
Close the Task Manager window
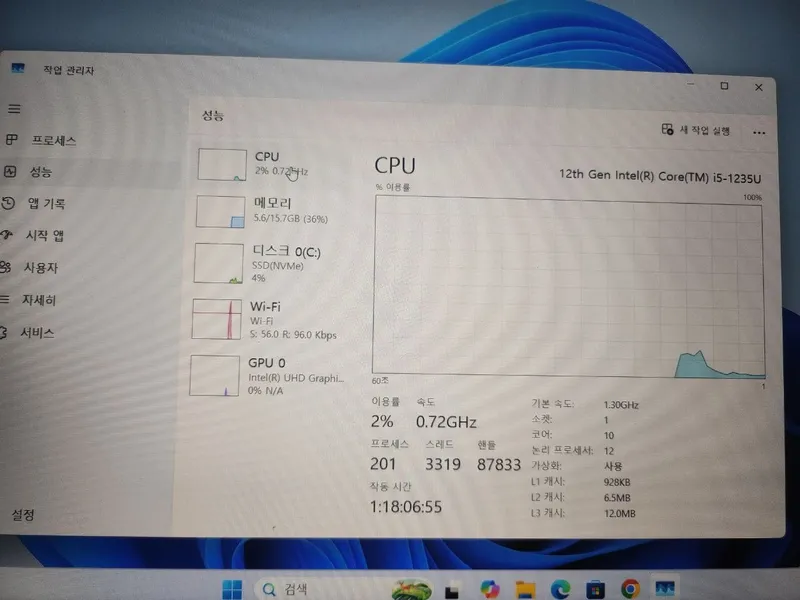click(759, 87)
